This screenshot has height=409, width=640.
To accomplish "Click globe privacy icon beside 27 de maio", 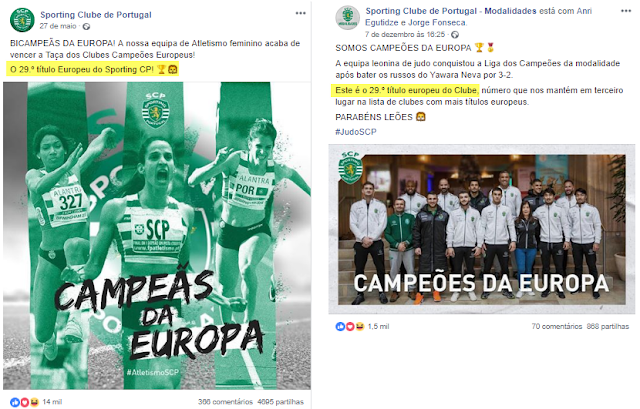I will tap(86, 27).
